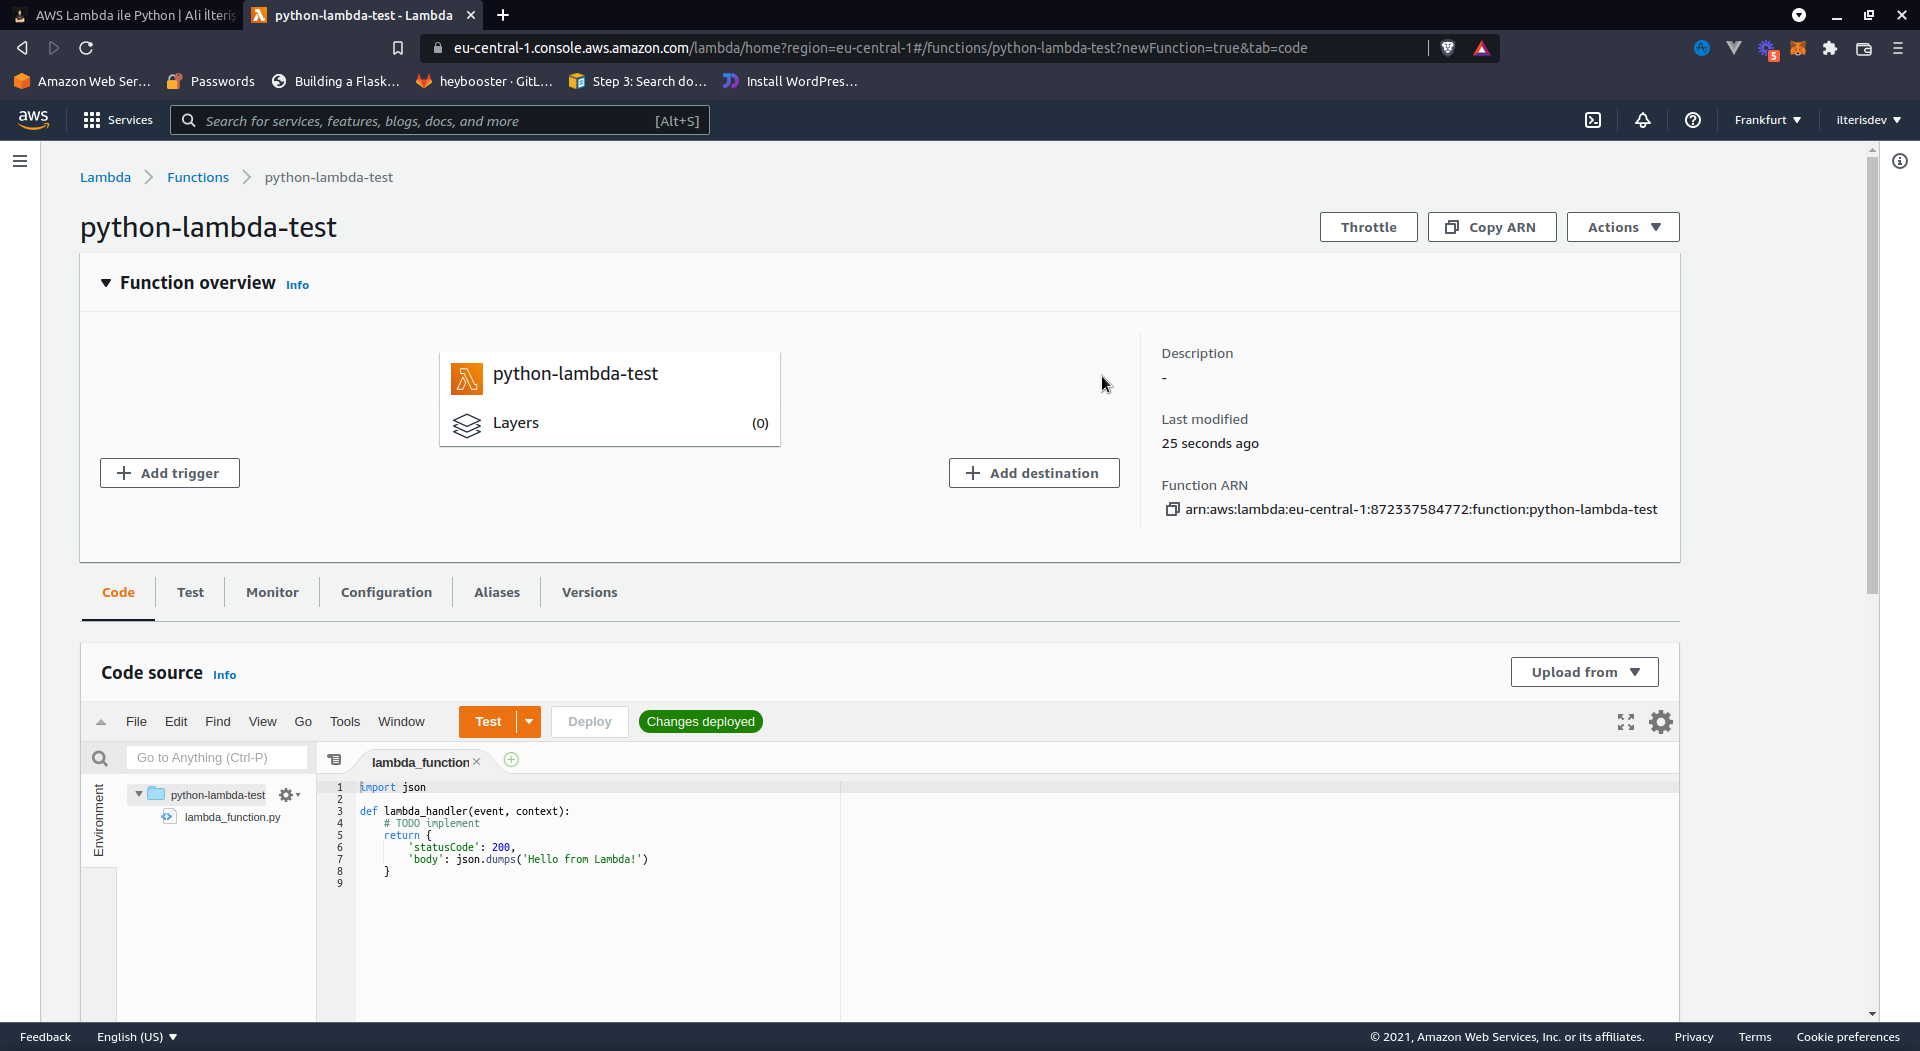Viewport: 1920px width, 1051px height.
Task: Open the side navigation hamburger menu
Action: [x=20, y=161]
